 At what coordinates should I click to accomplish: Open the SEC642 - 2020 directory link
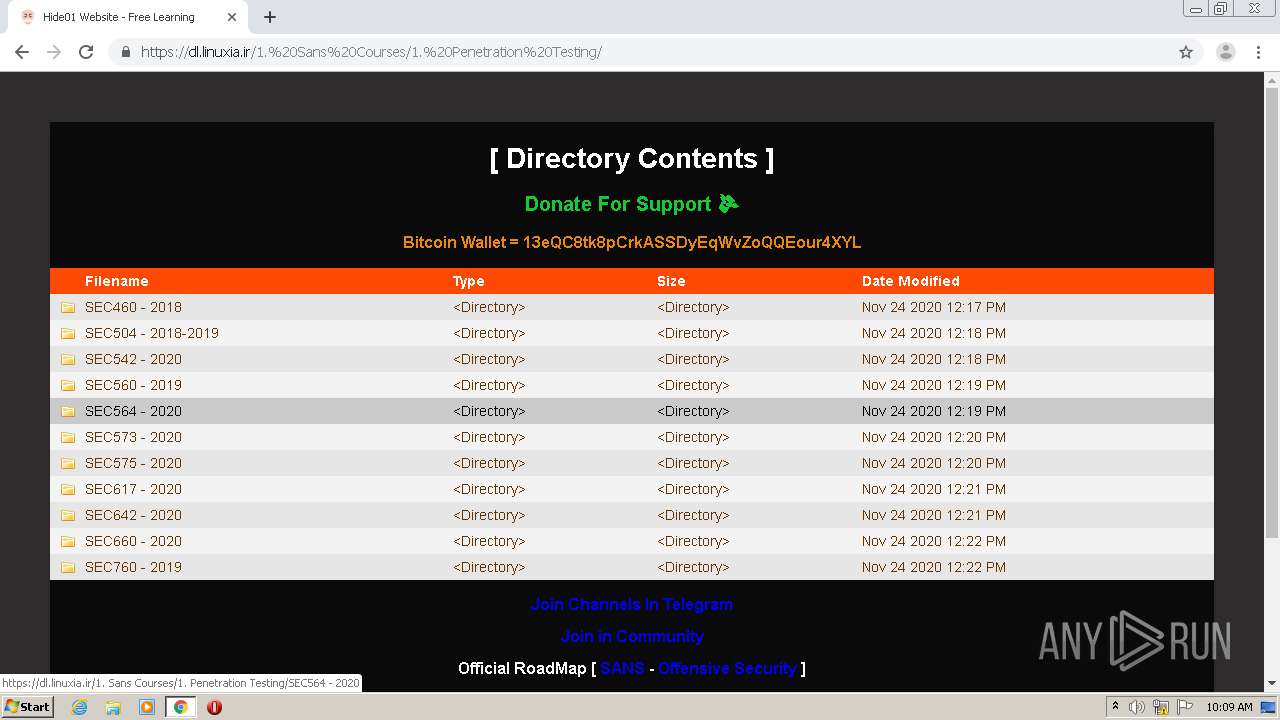pyautogui.click(x=133, y=515)
